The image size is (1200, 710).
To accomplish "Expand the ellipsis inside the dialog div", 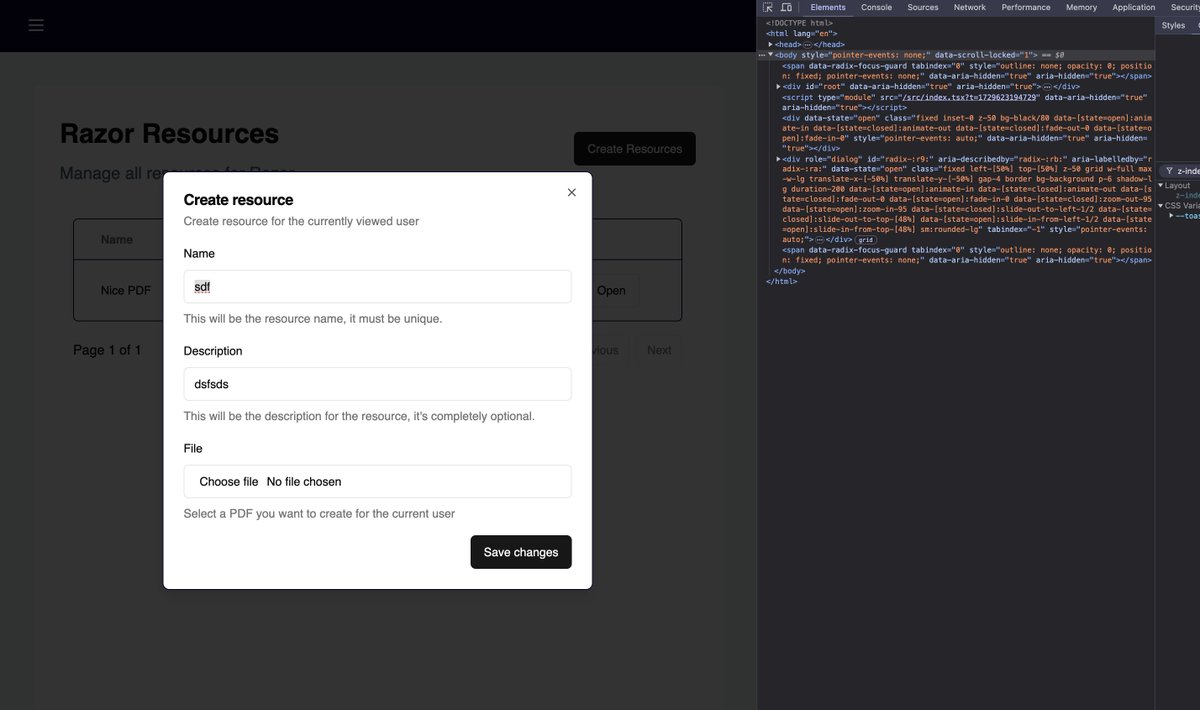I will click(817, 240).
